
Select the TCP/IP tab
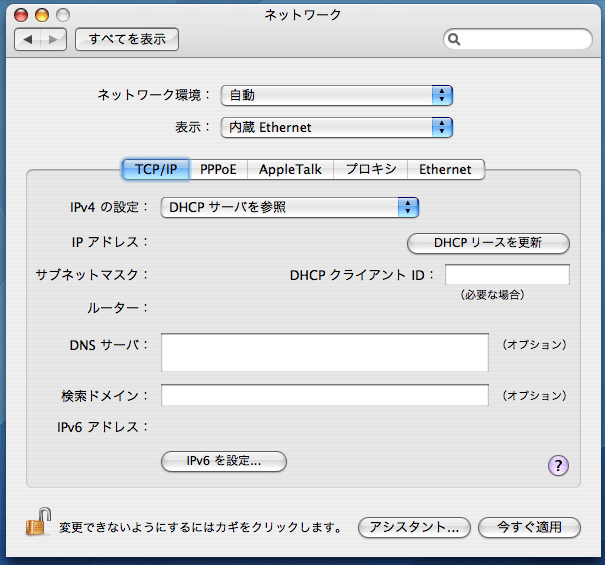pyautogui.click(x=156, y=169)
